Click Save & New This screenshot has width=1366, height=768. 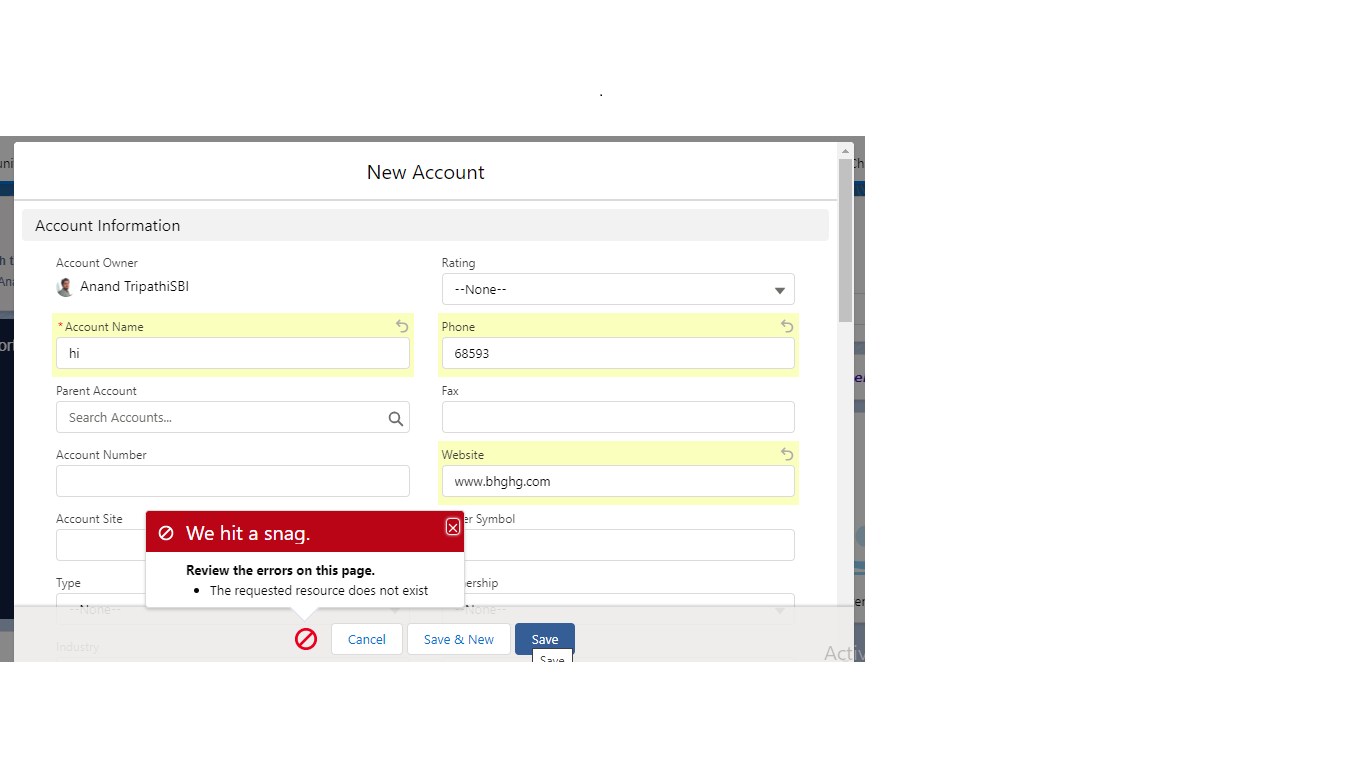click(x=458, y=639)
